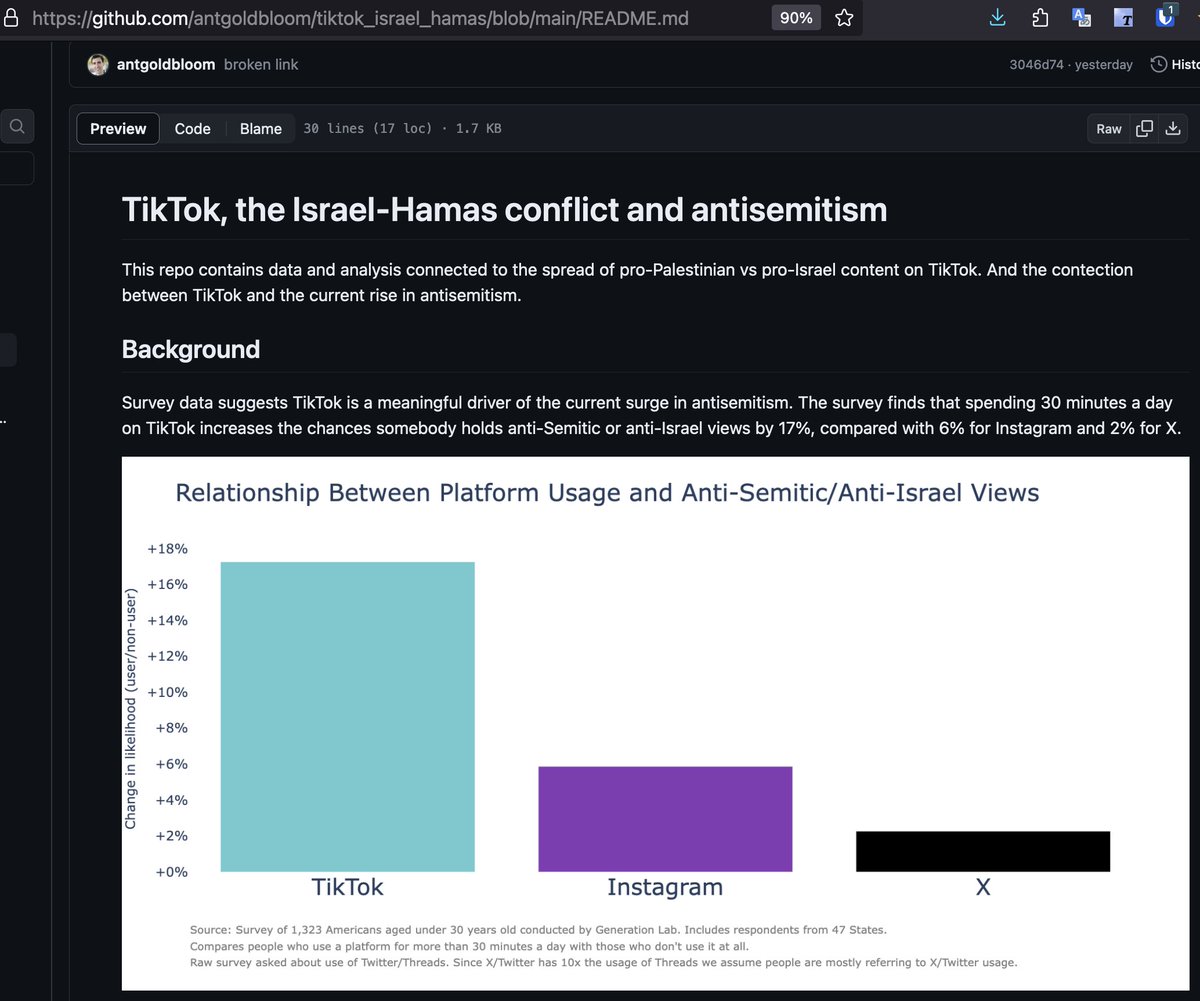
Task: Click the "Source: Survey of 1,323 Americans" footnote
Action: pos(538,929)
